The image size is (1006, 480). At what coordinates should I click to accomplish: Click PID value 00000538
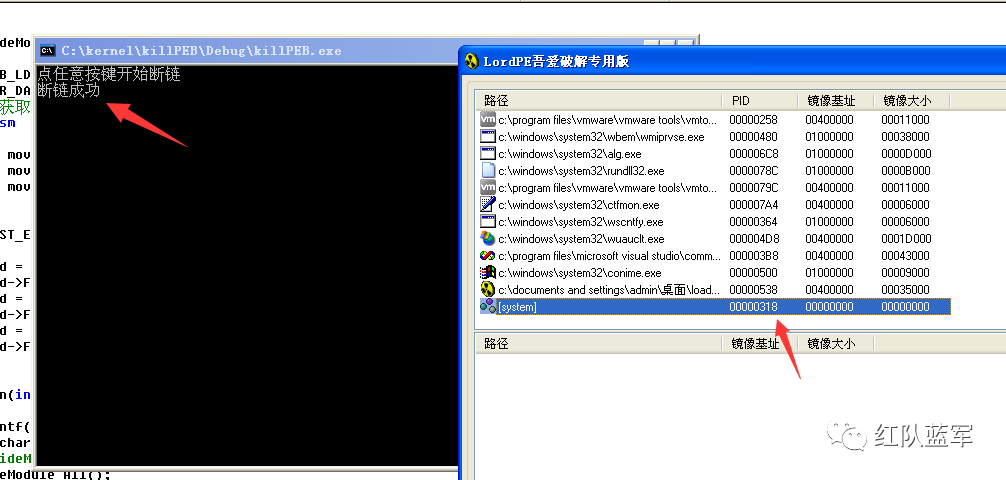tap(753, 290)
